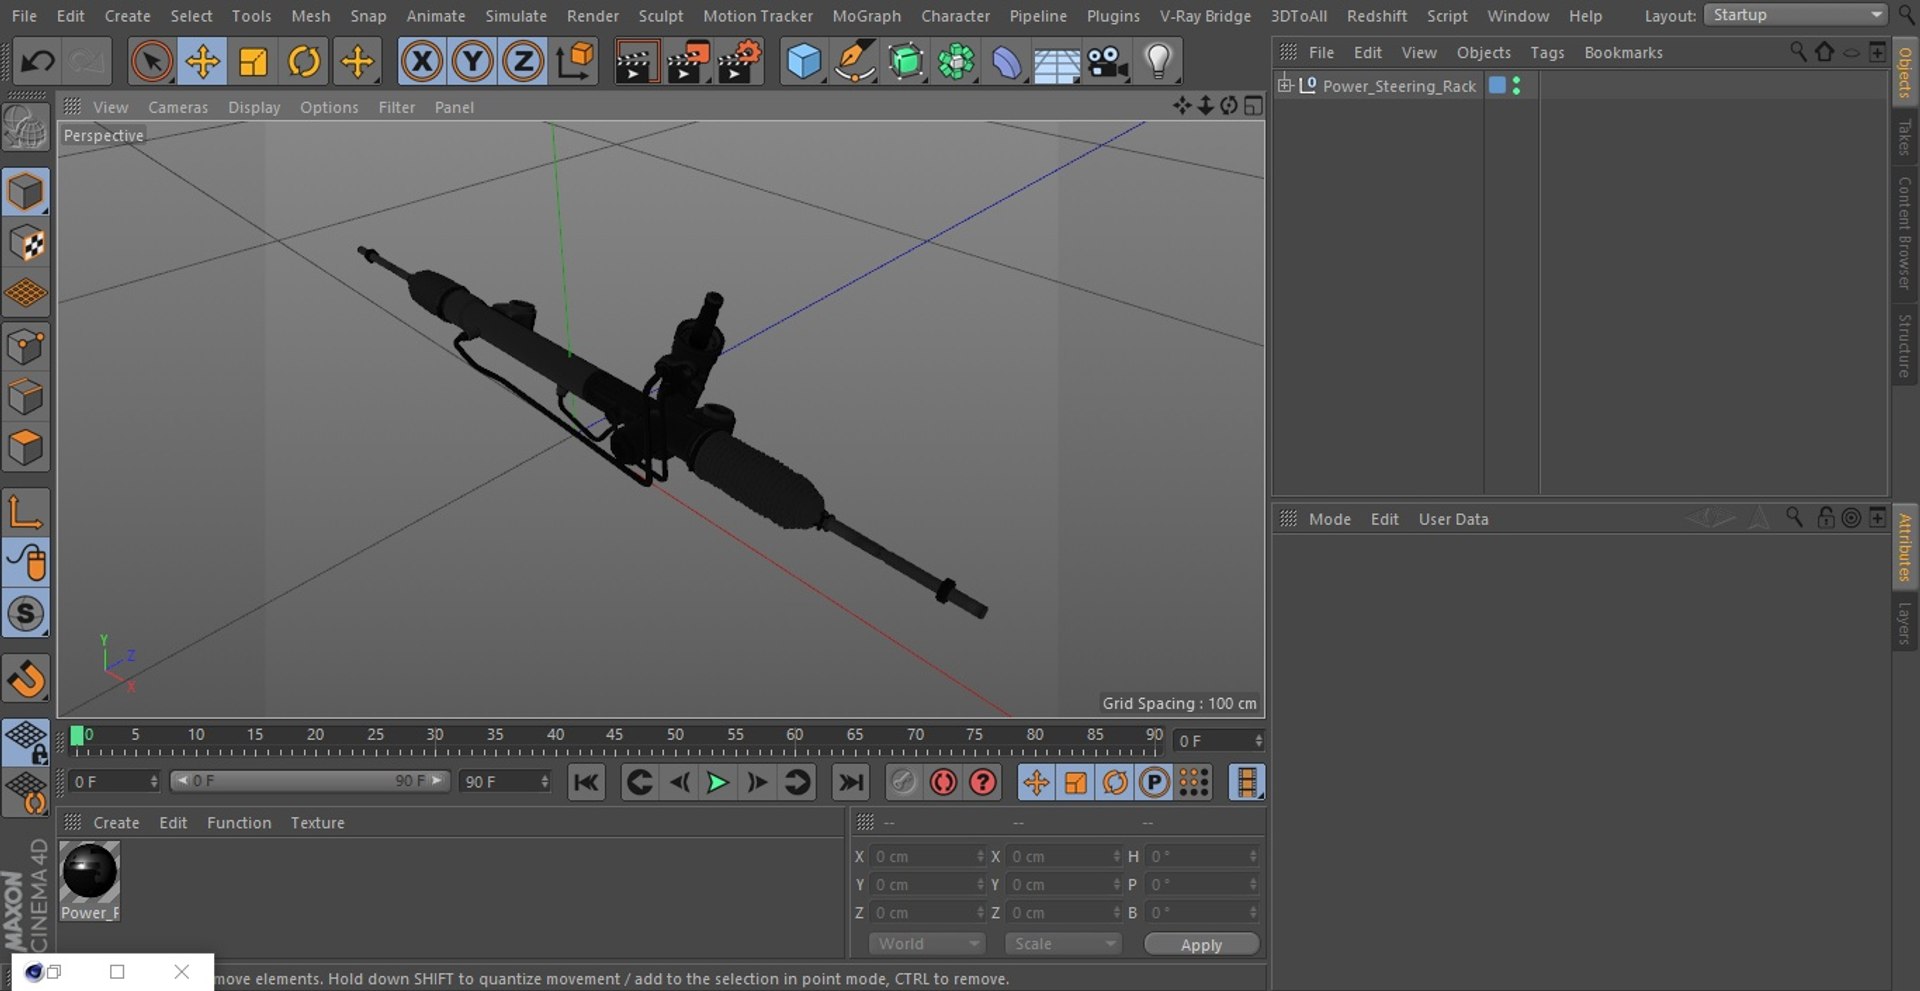Image resolution: width=1920 pixels, height=991 pixels.
Task: Toggle visibility dots of Power_Steering_Rack
Action: 1517,86
